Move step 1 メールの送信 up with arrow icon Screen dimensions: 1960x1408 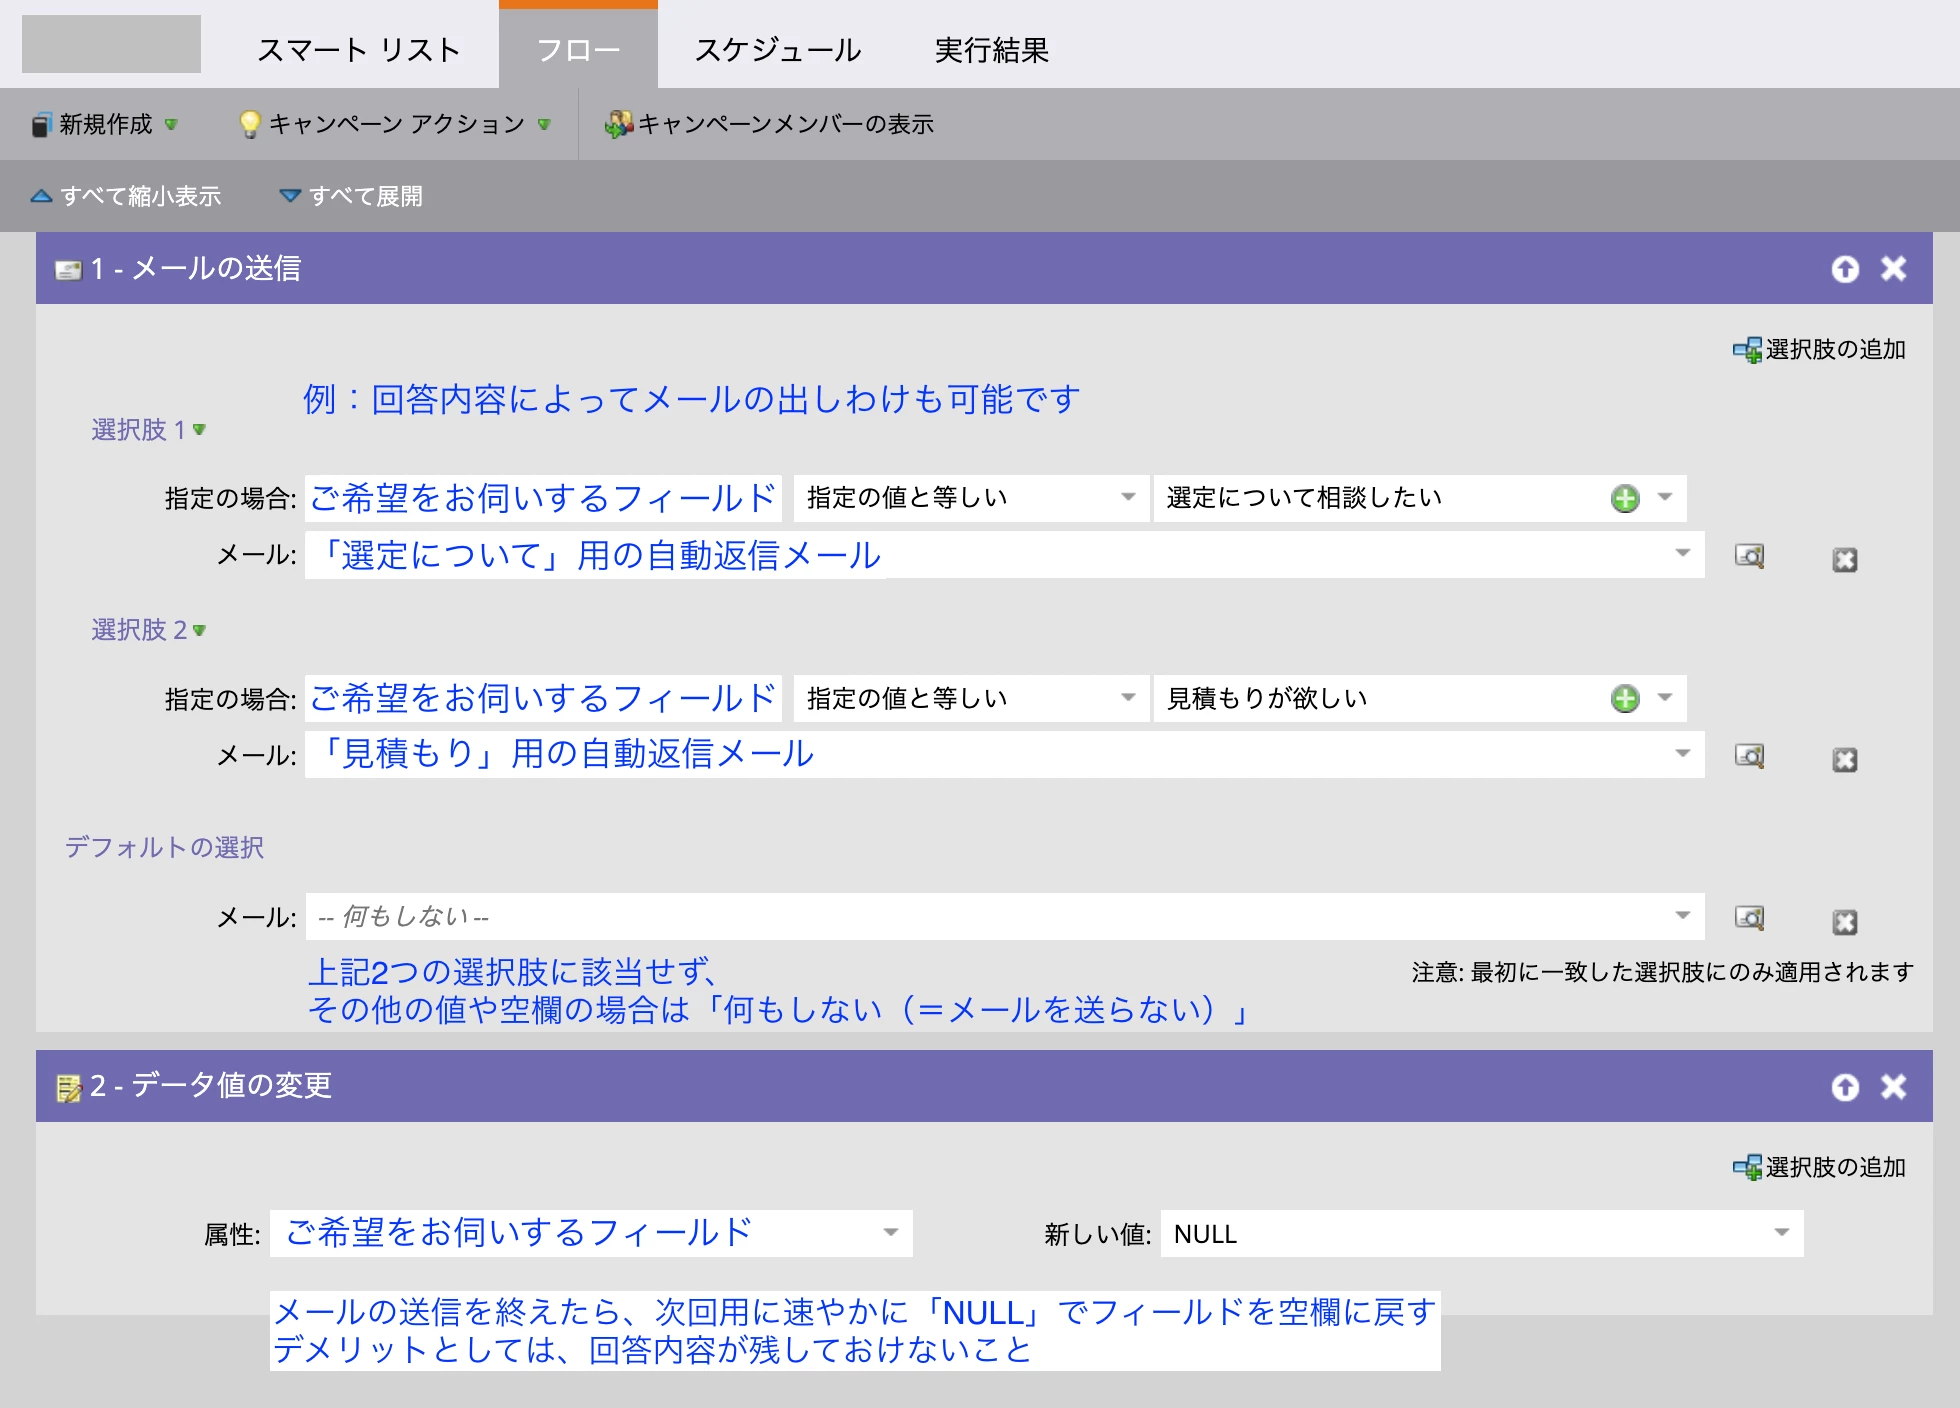[1845, 269]
